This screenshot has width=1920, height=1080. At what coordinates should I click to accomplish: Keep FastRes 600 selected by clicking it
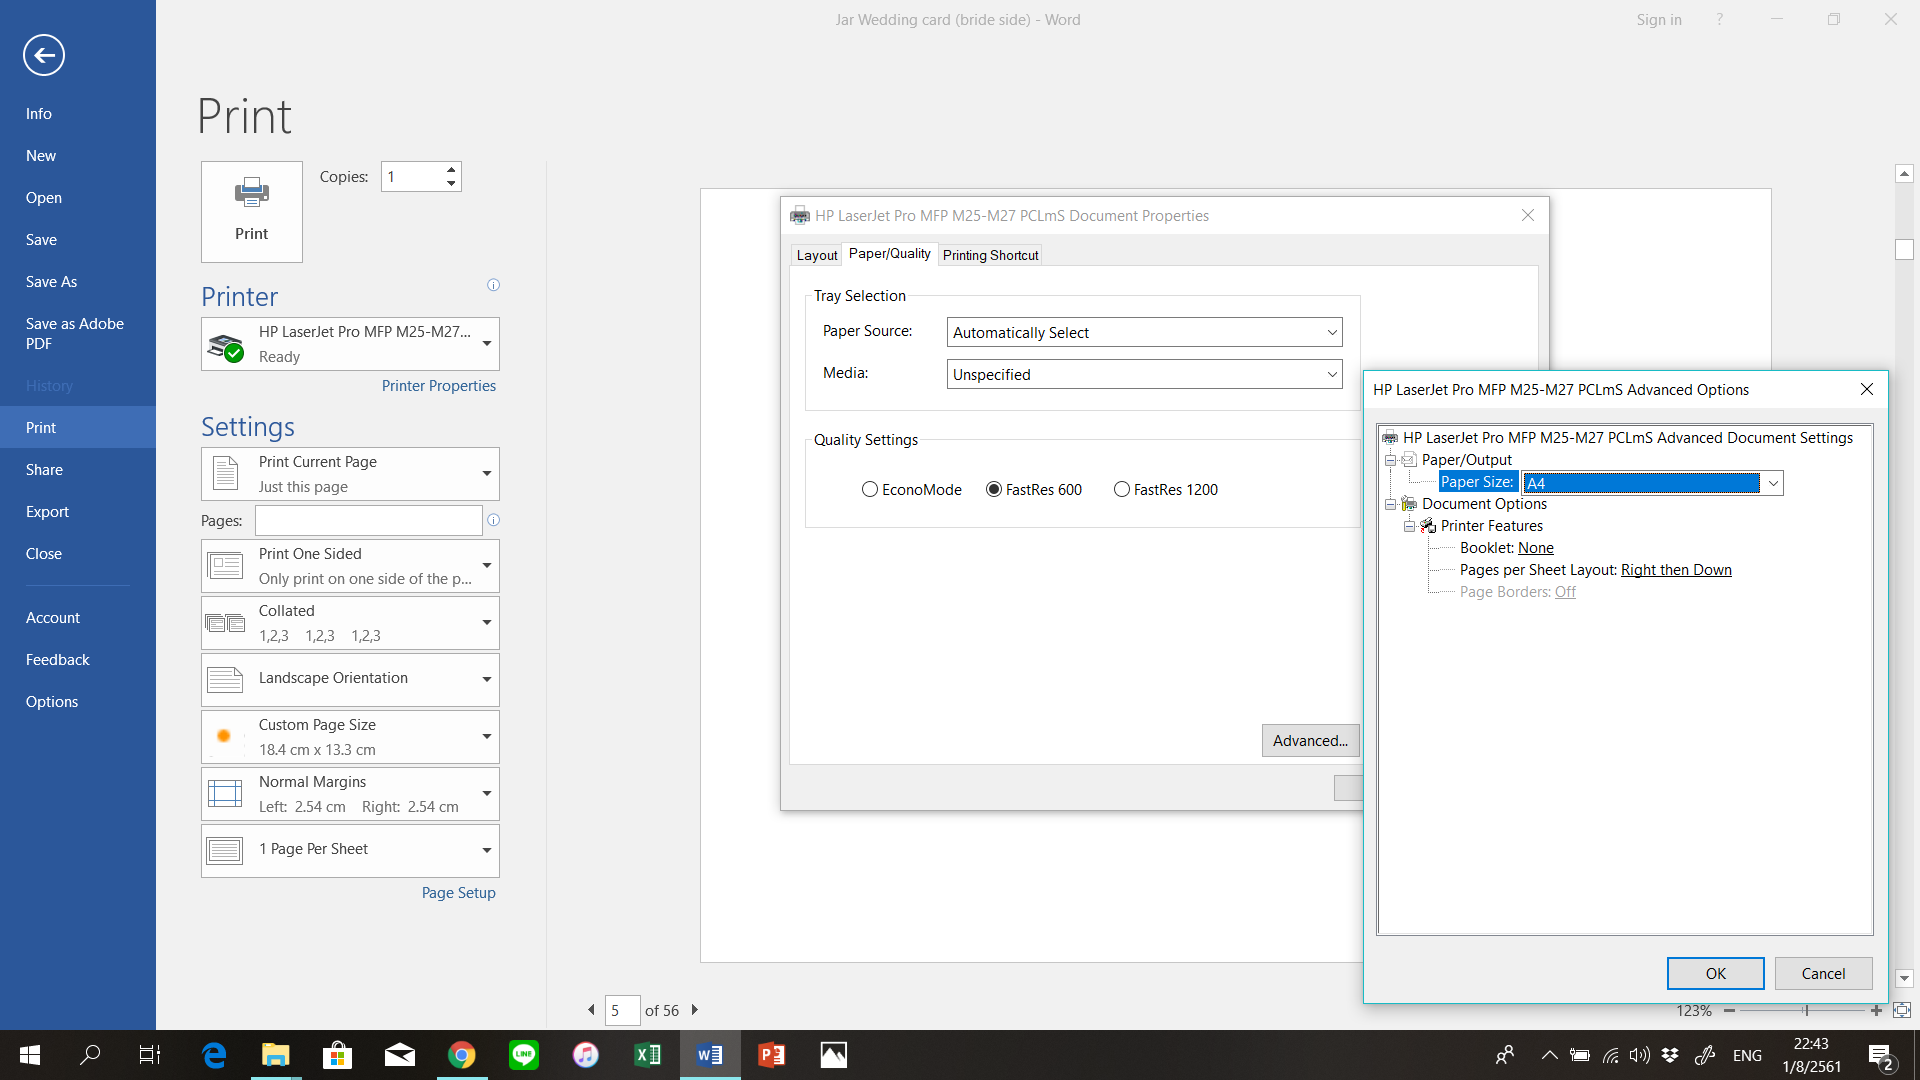[x=993, y=489]
